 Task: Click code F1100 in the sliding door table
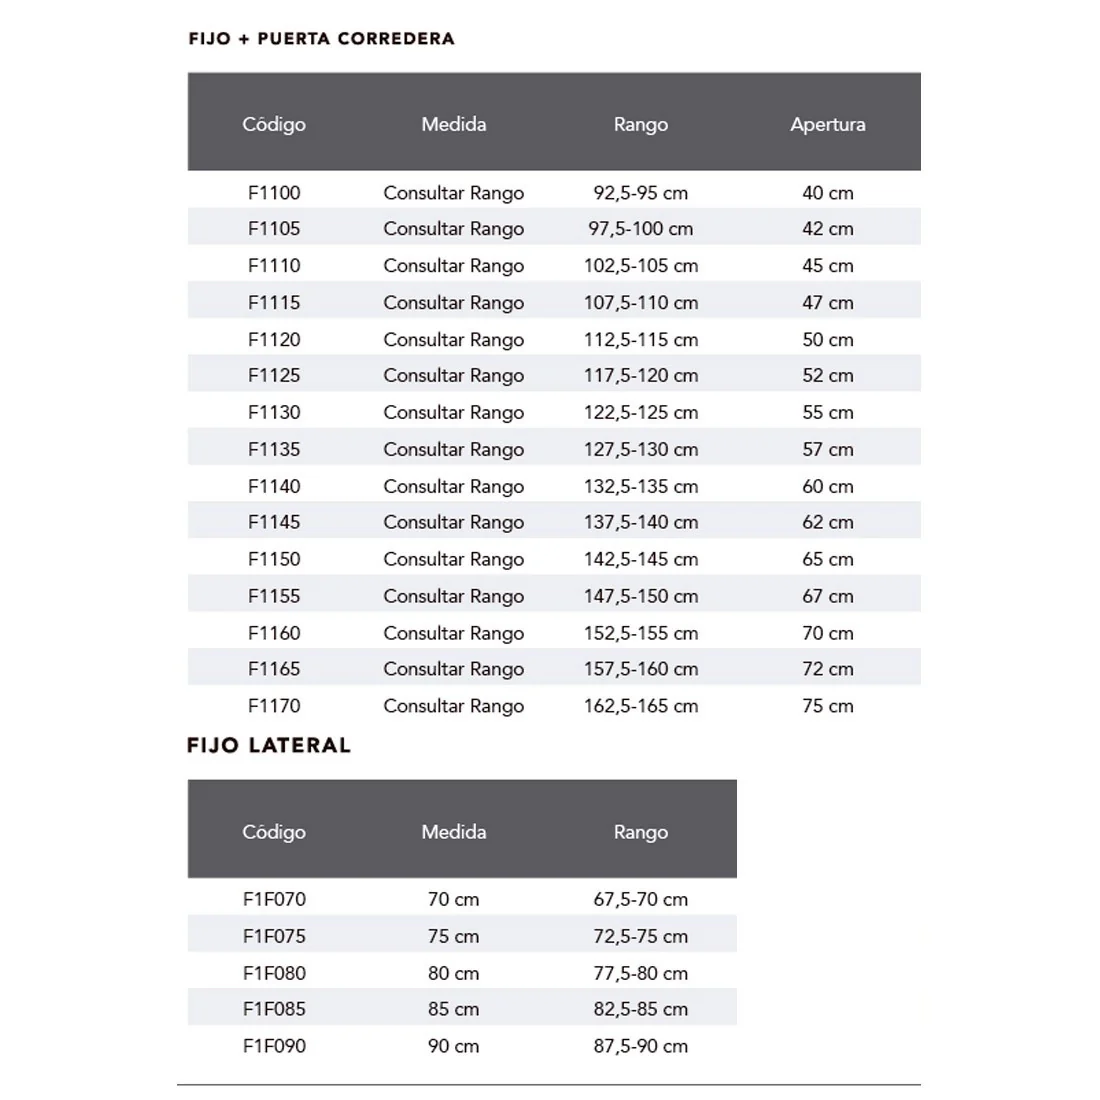[x=274, y=193]
